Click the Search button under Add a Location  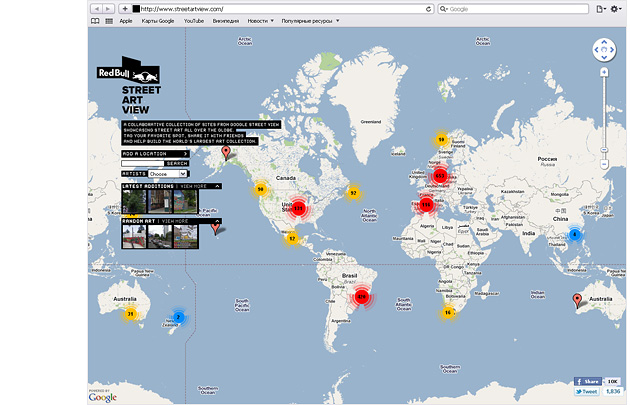[177, 163]
